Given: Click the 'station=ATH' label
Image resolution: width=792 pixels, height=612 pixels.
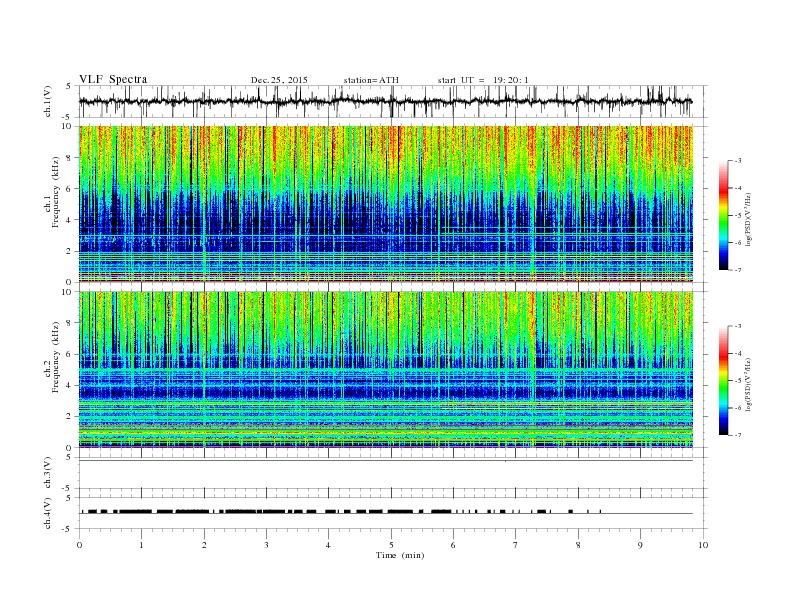Looking at the screenshot, I should click(x=371, y=80).
